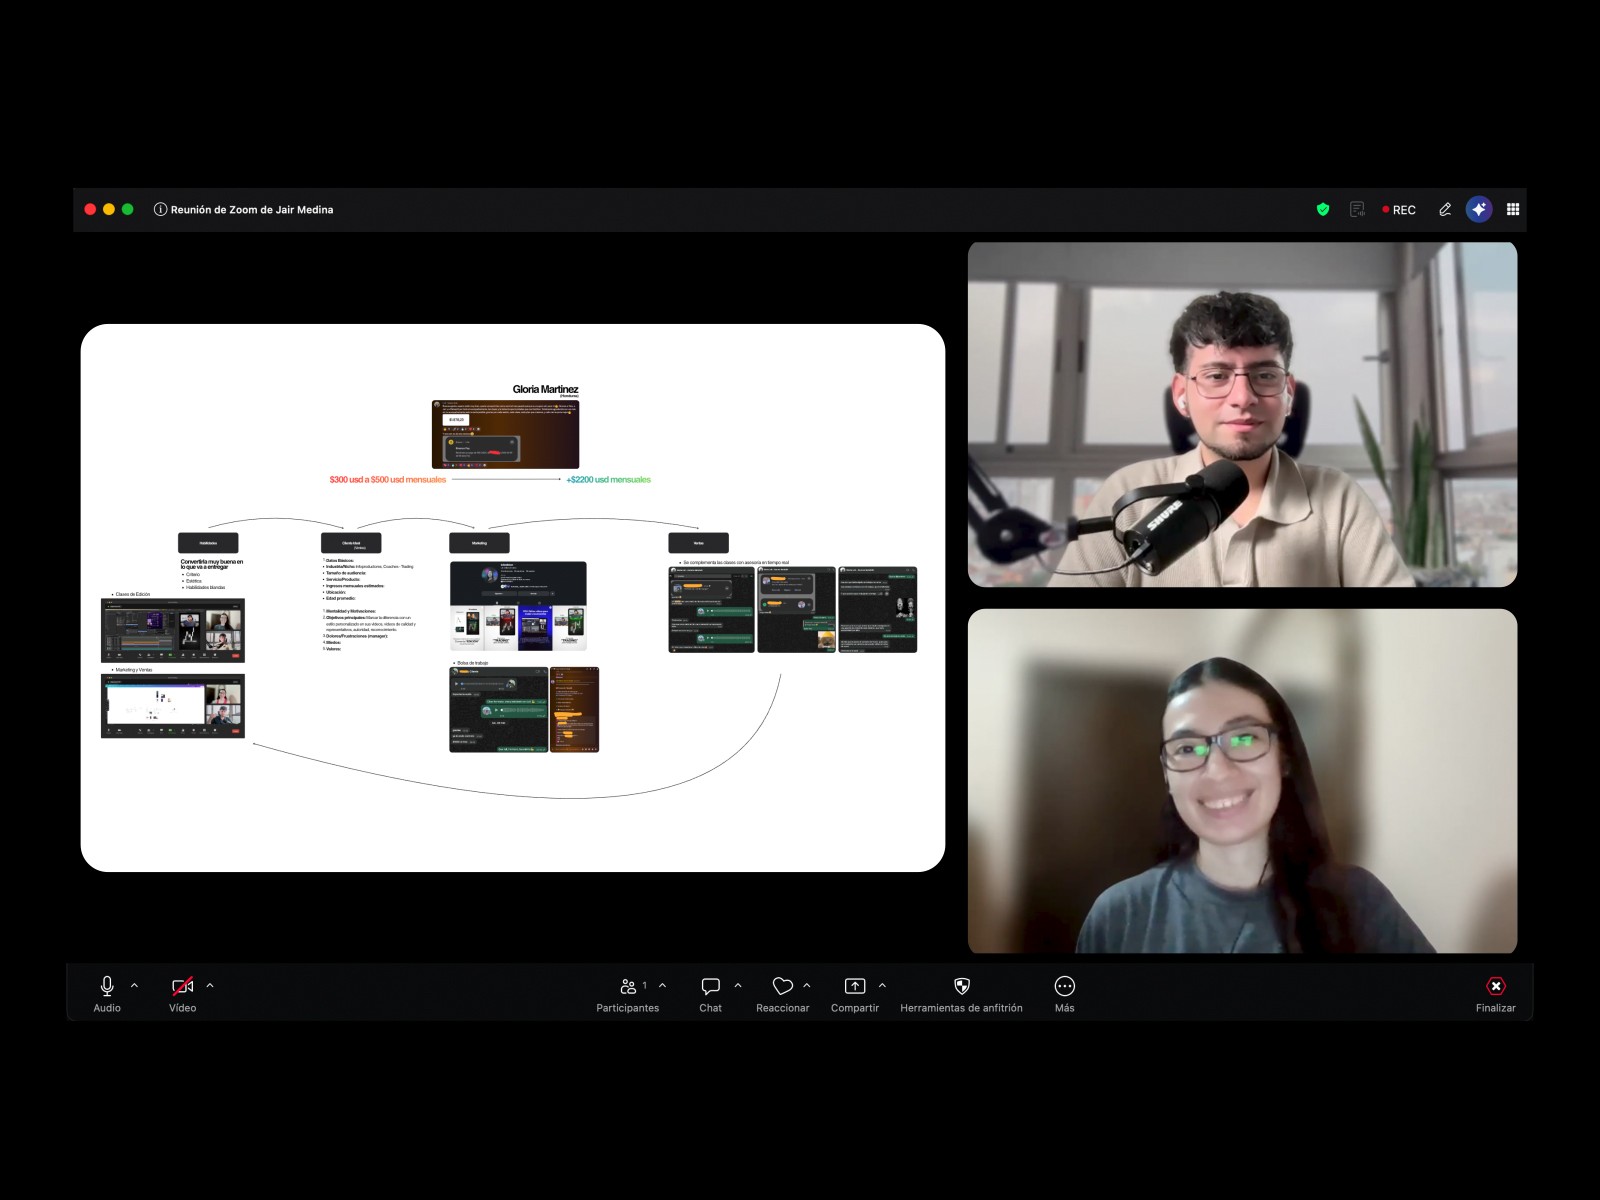Expand the audio options chevron
Viewport: 1600px width, 1200px height.
(135, 986)
